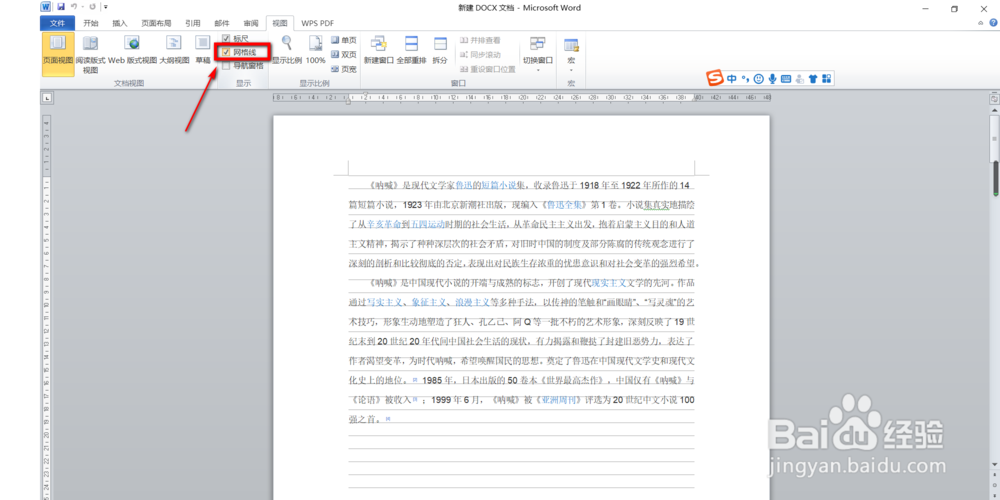Toggle the 中 Chinese/English input mode
1000x500 pixels.
click(732, 78)
